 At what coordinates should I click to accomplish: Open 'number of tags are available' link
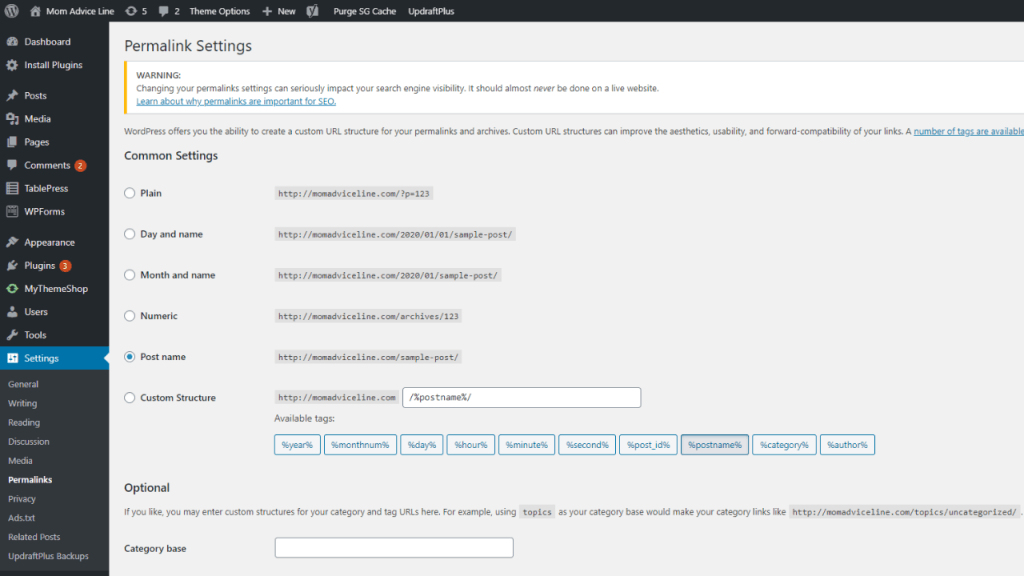click(x=968, y=131)
